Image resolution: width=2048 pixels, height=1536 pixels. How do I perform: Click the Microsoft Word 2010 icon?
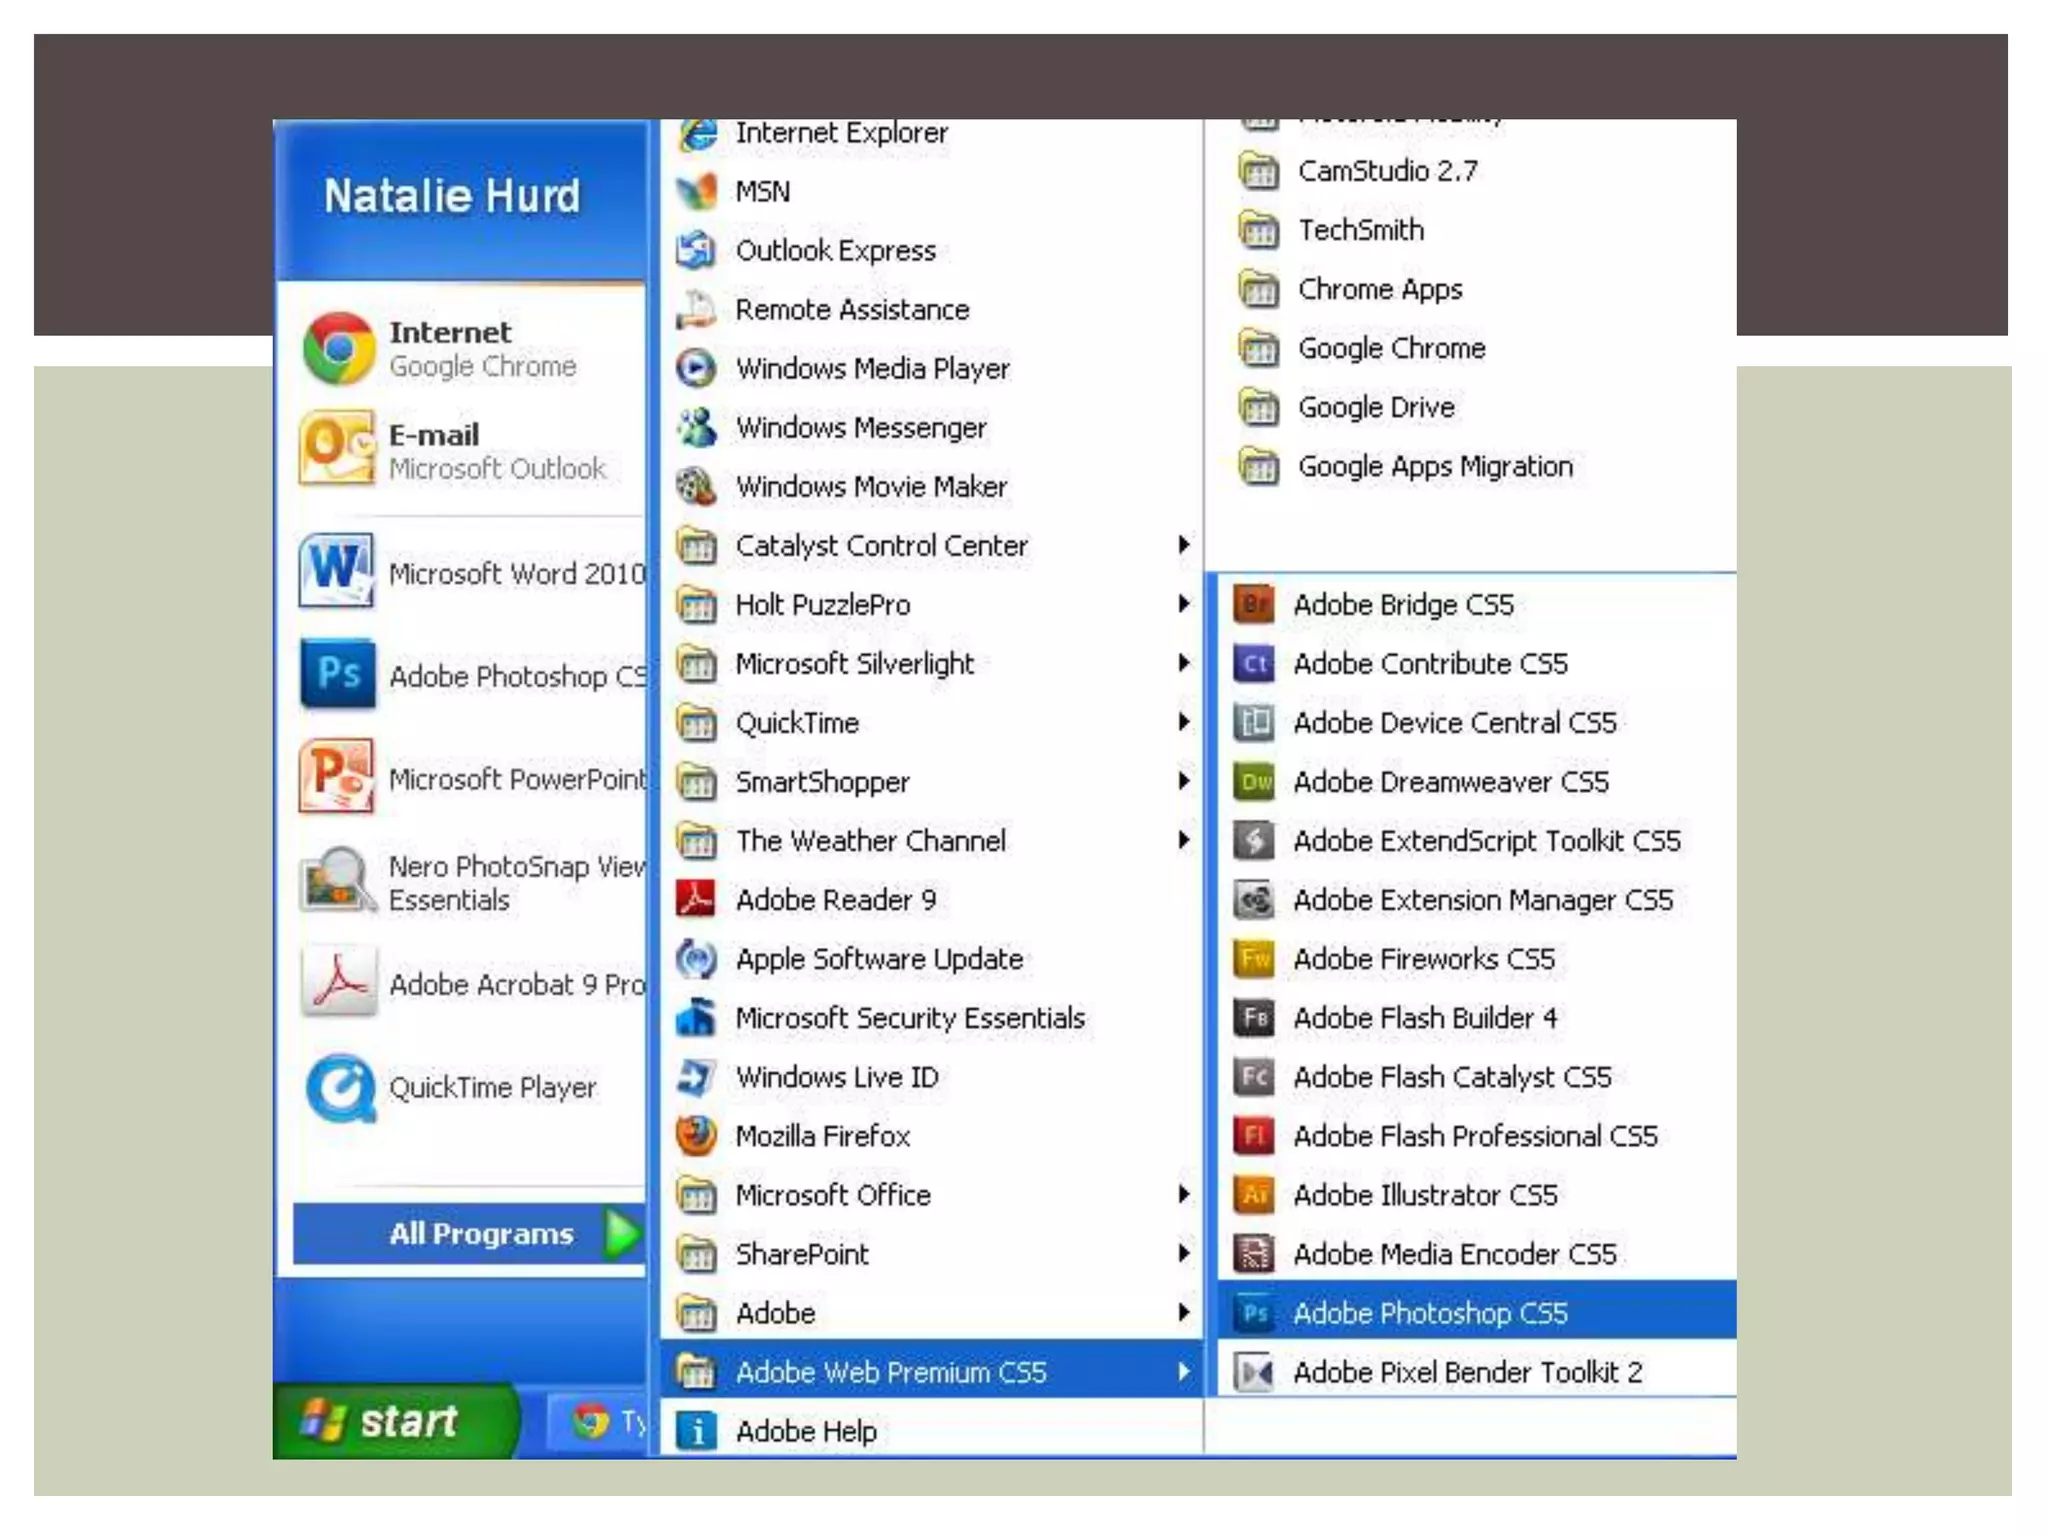337,572
